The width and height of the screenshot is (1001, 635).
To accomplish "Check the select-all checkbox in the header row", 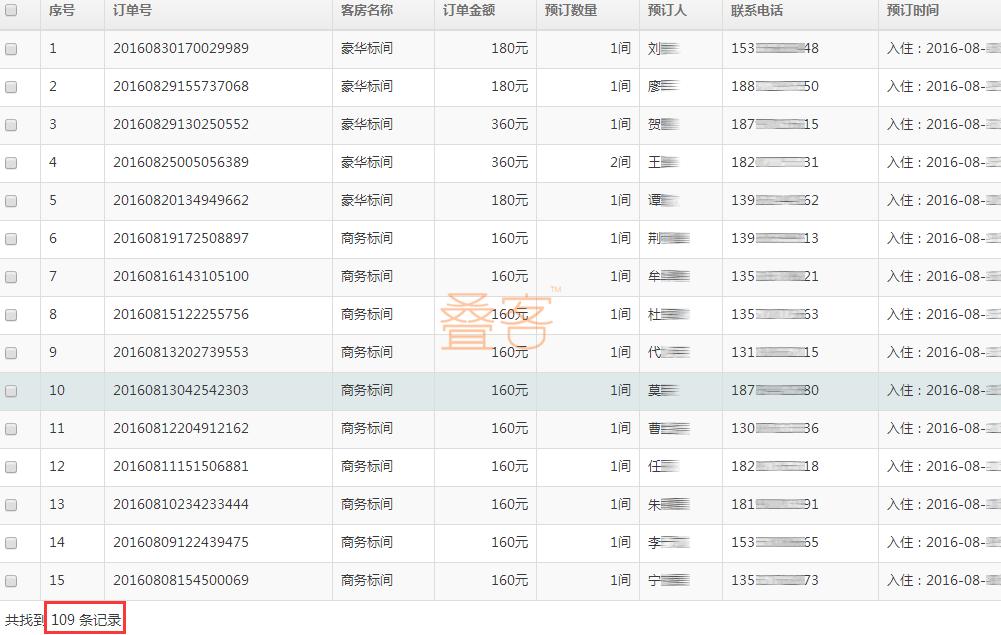I will pos(11,12).
